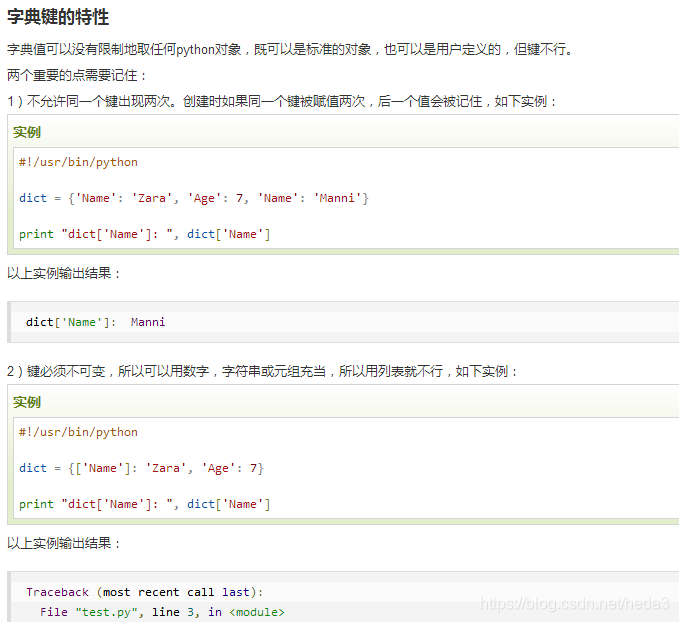Click the second 以上实例输出结果： line
This screenshot has height=622, width=679.
point(64,543)
